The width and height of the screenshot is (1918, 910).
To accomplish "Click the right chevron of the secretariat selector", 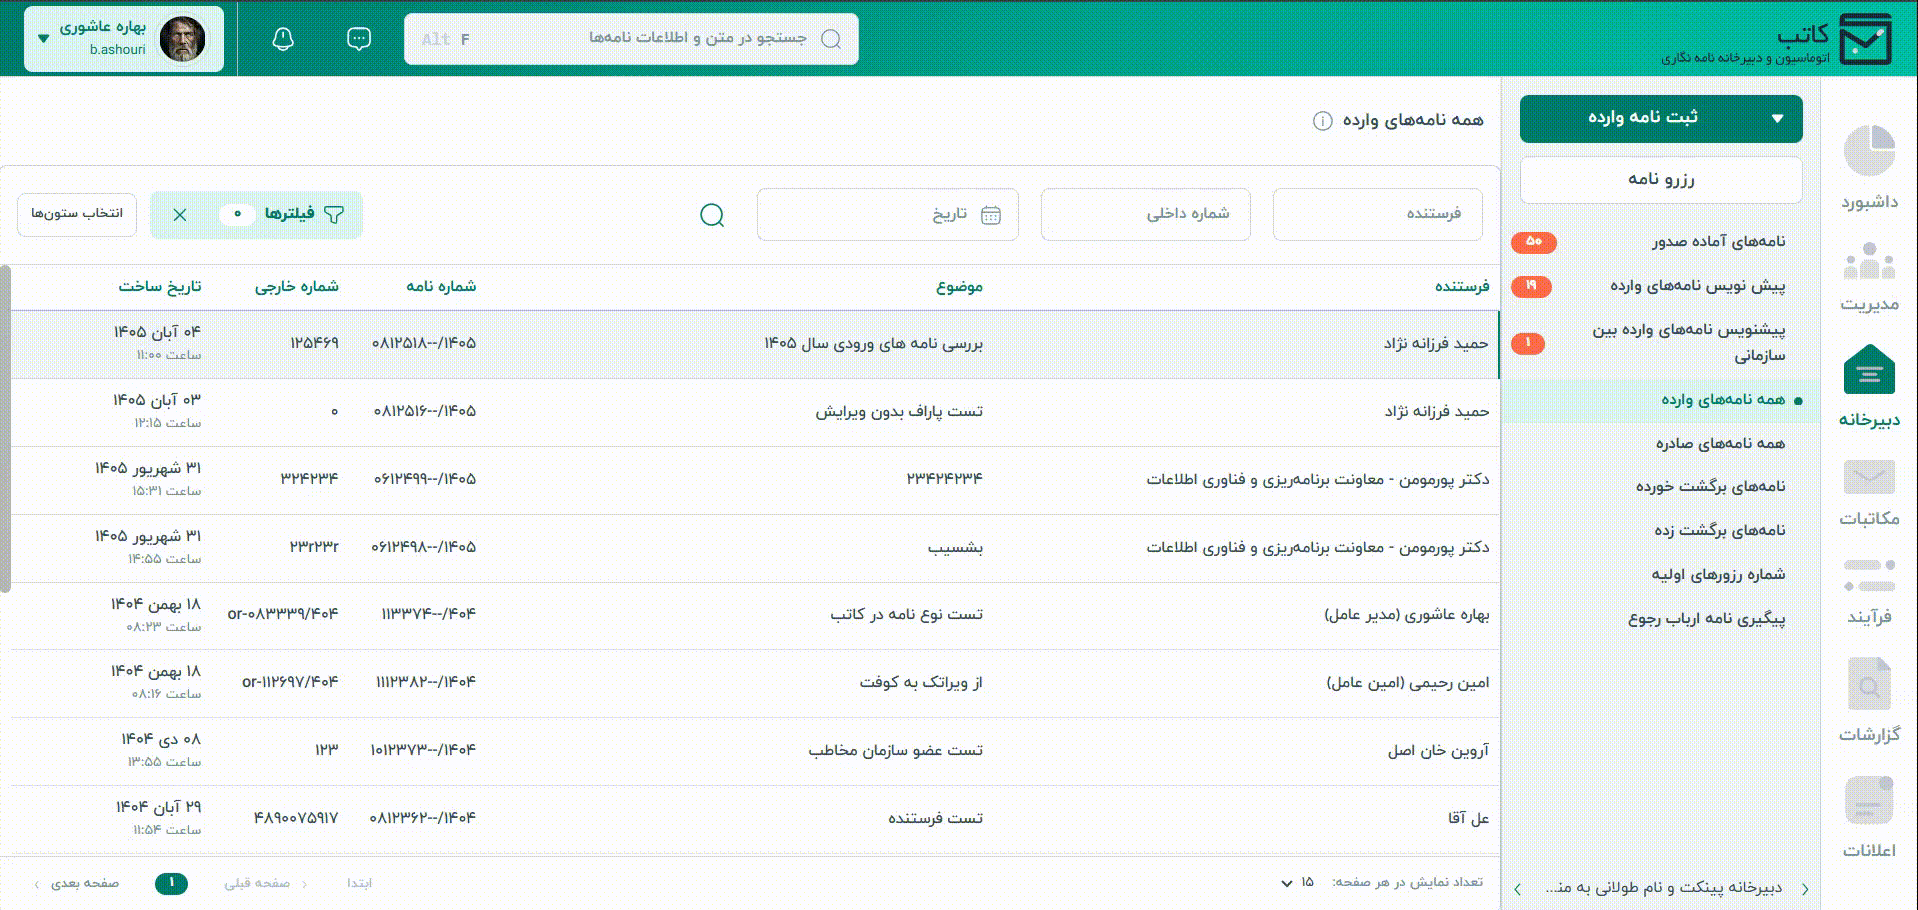I will 1805,888.
